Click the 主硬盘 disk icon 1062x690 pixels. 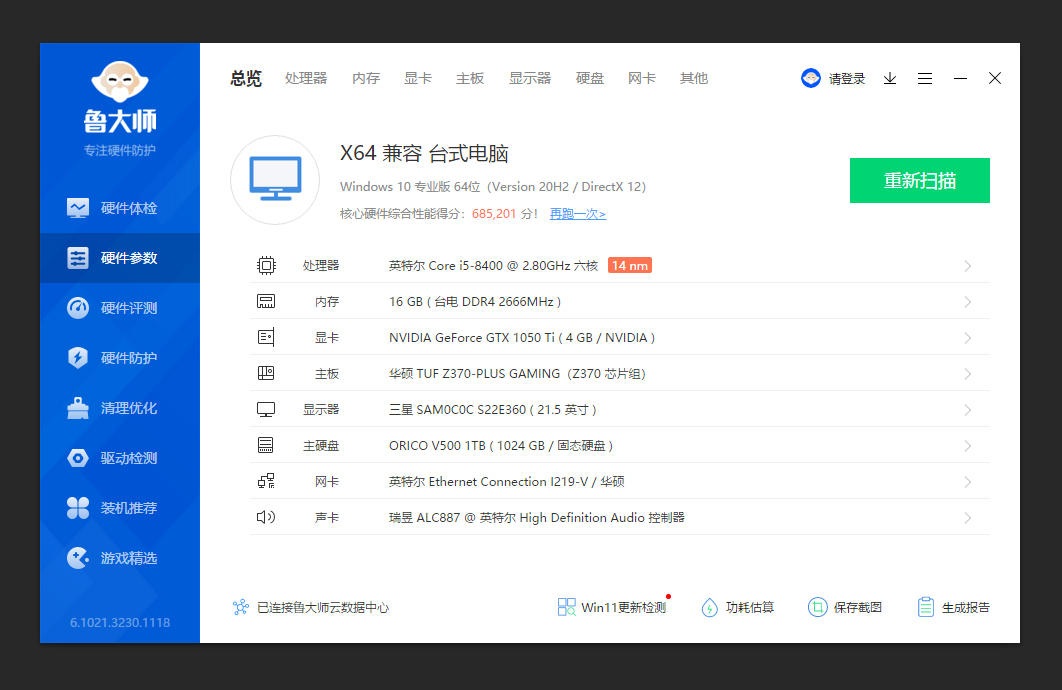click(x=266, y=446)
